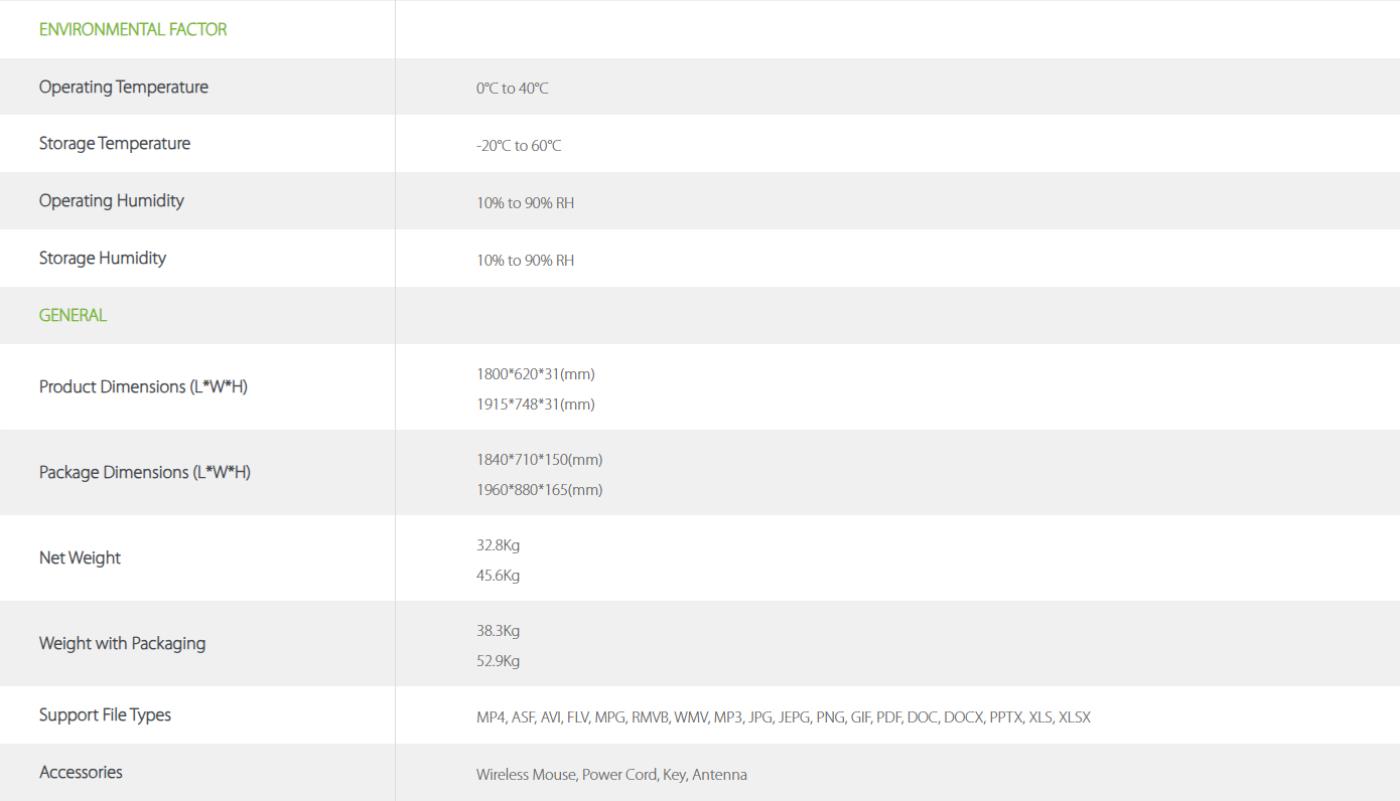Click the ENVIRONMENTAL FACTOR section heading
1400x801 pixels.
click(133, 30)
